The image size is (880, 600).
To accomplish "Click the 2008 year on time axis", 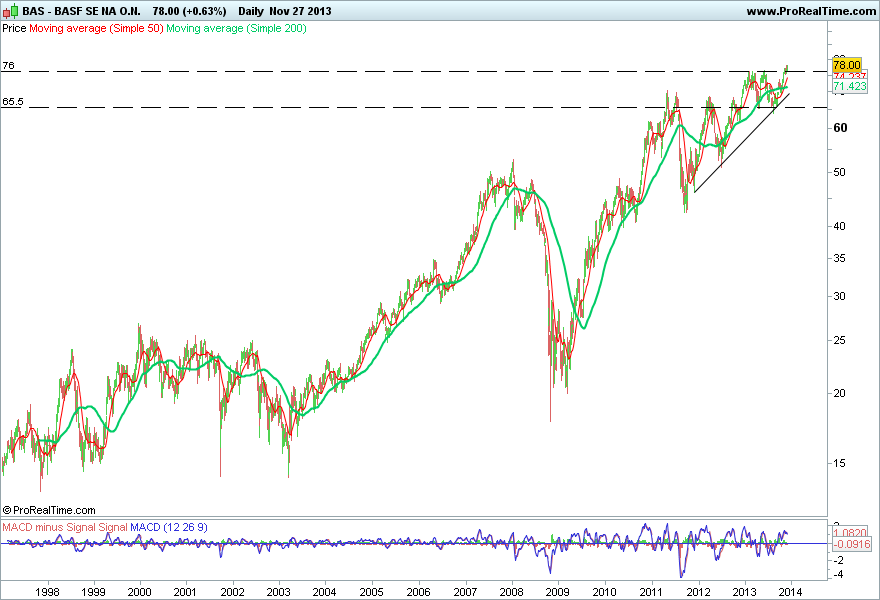I will point(512,592).
